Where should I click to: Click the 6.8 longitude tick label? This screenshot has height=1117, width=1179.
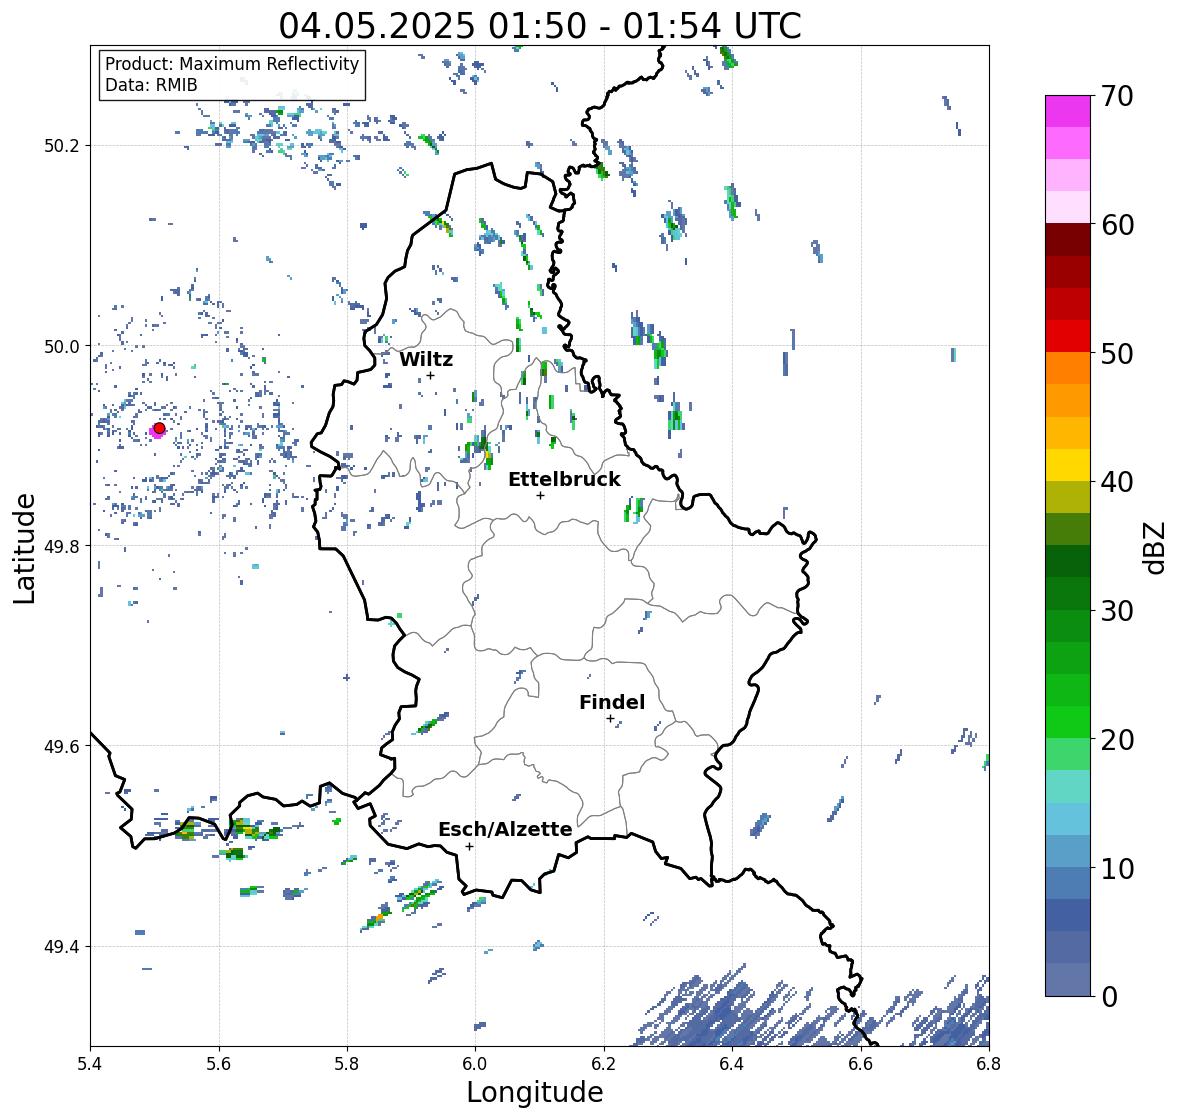[989, 1063]
